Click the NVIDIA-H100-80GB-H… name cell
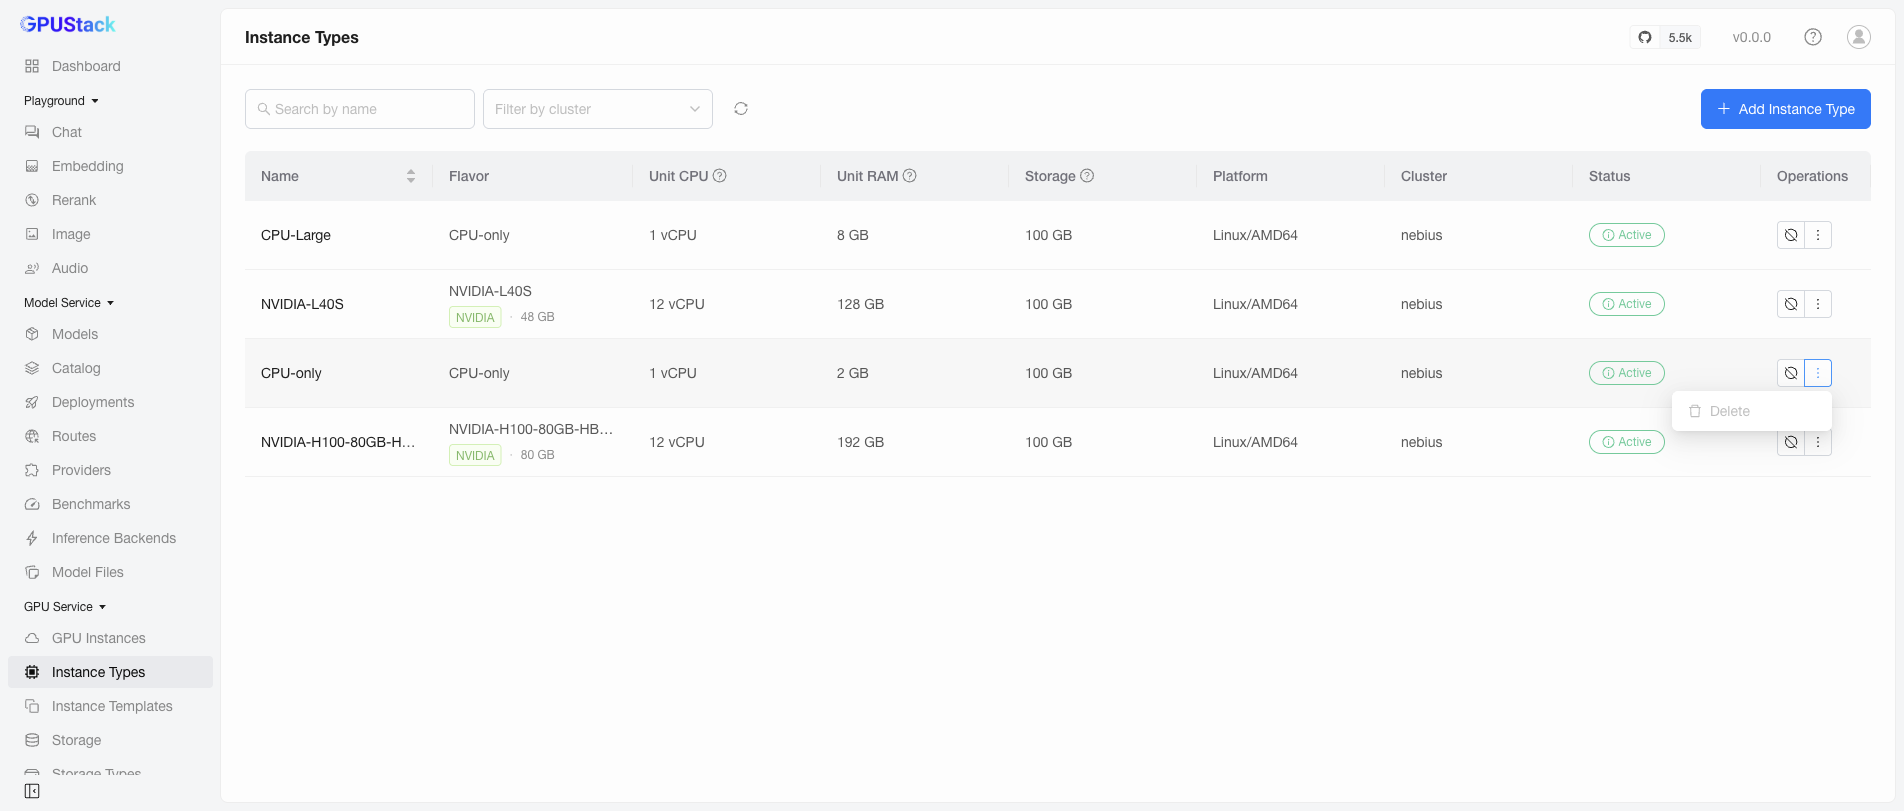 (338, 442)
